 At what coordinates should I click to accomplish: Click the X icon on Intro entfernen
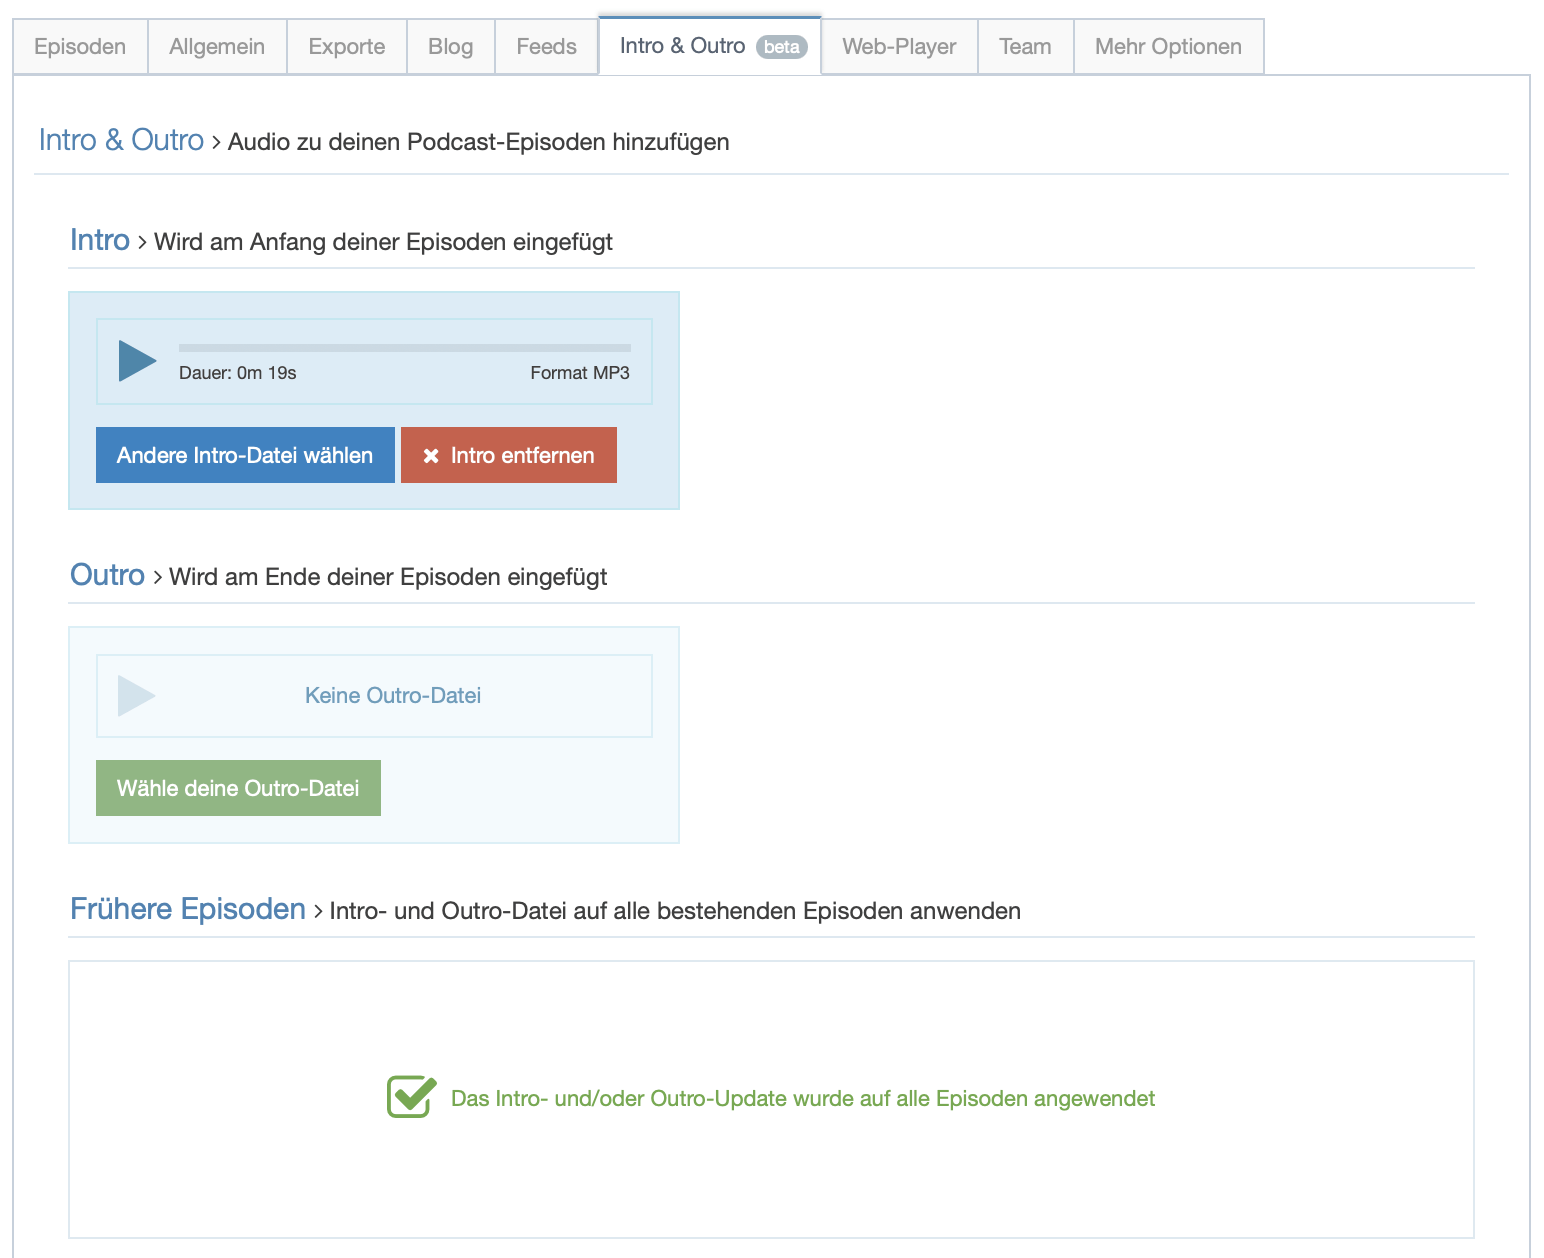(431, 456)
